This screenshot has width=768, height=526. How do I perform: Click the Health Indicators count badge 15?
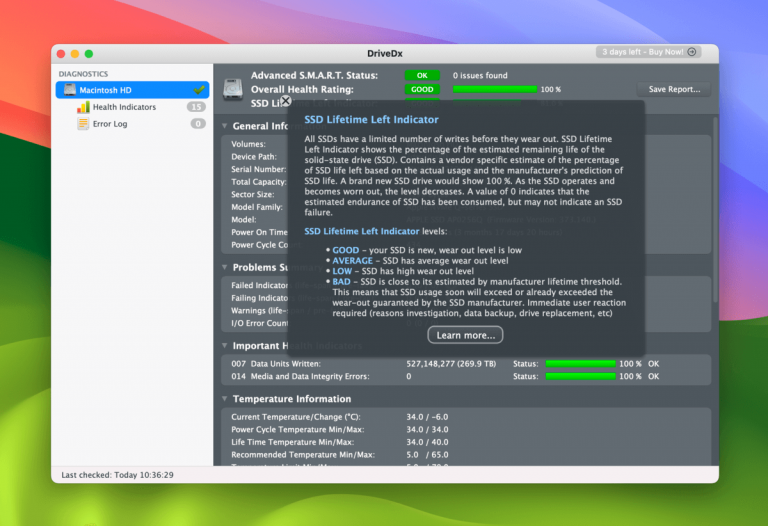196,107
